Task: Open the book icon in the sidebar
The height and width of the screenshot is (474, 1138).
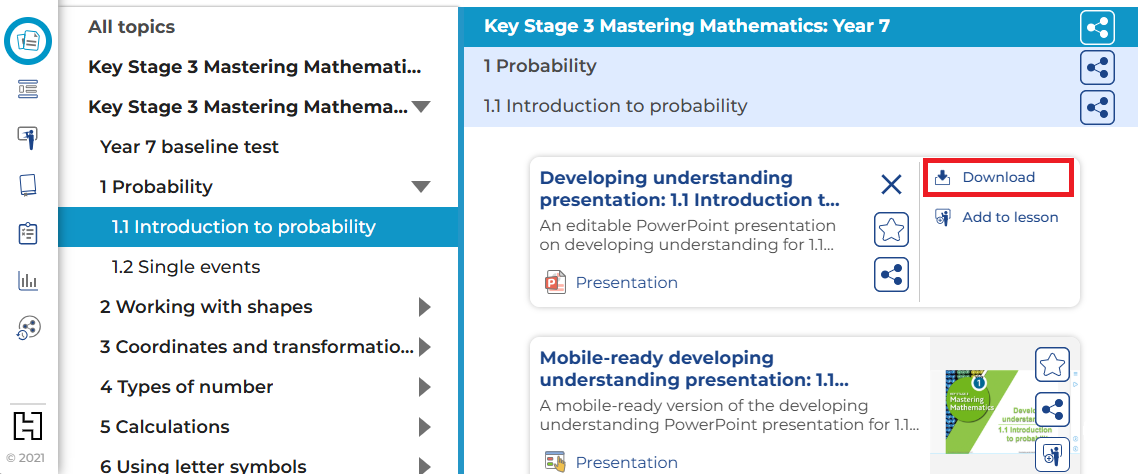Action: [28, 185]
